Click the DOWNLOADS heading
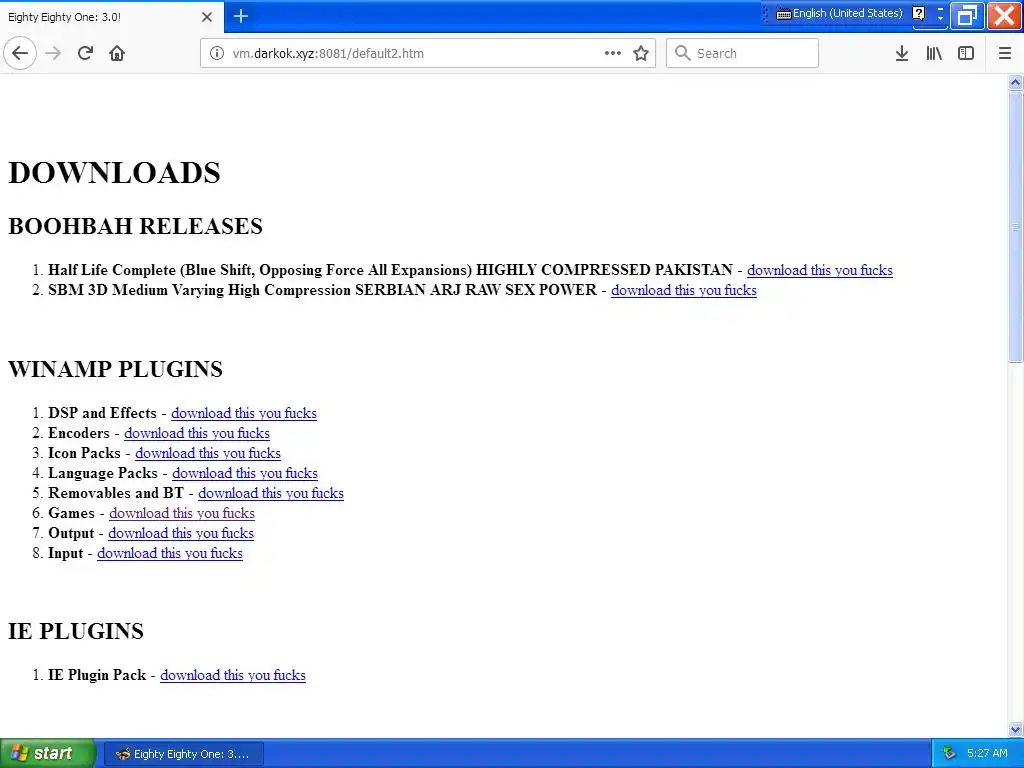This screenshot has width=1024, height=768. point(114,173)
